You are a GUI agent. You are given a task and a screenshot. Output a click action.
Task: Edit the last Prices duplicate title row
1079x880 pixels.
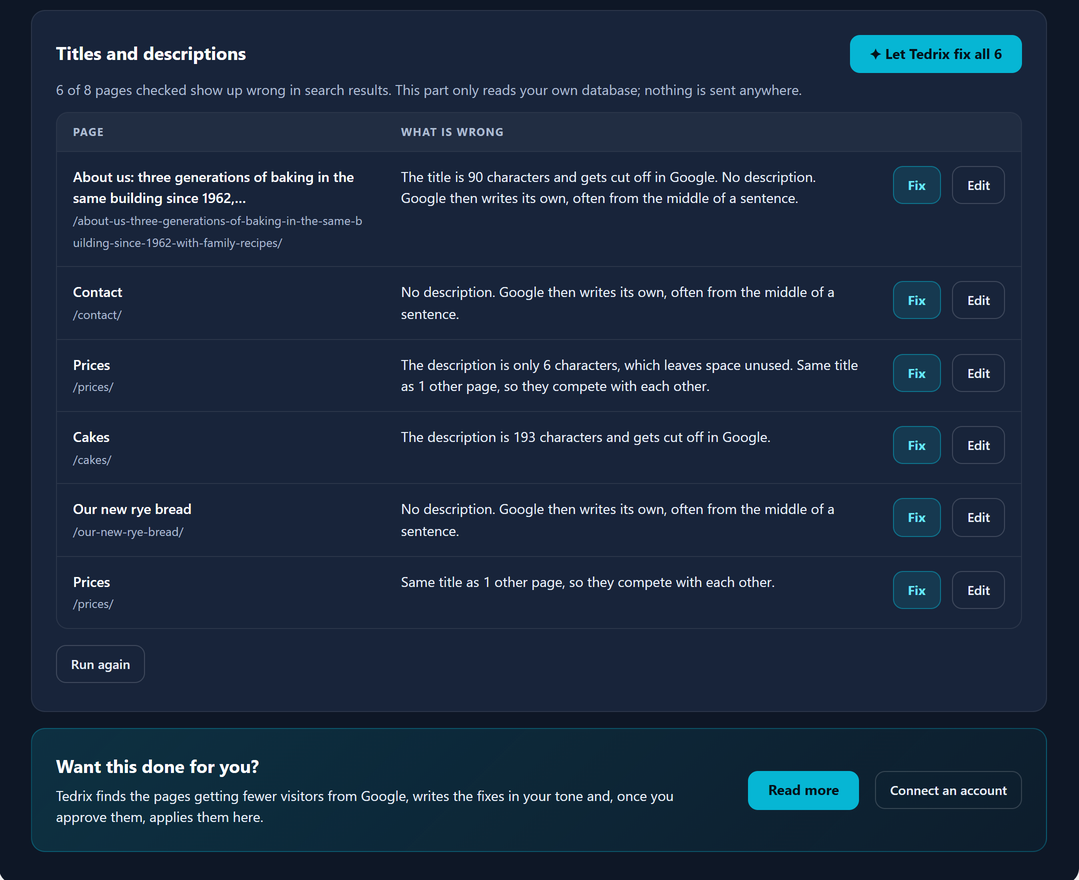pos(978,590)
